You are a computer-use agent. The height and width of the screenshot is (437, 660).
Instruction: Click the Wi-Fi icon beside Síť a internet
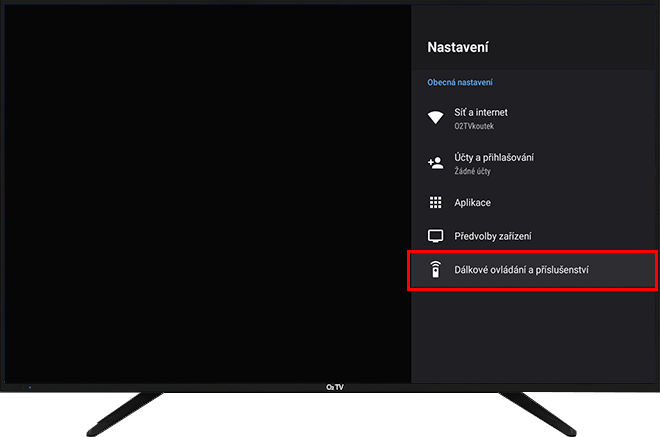tap(435, 118)
